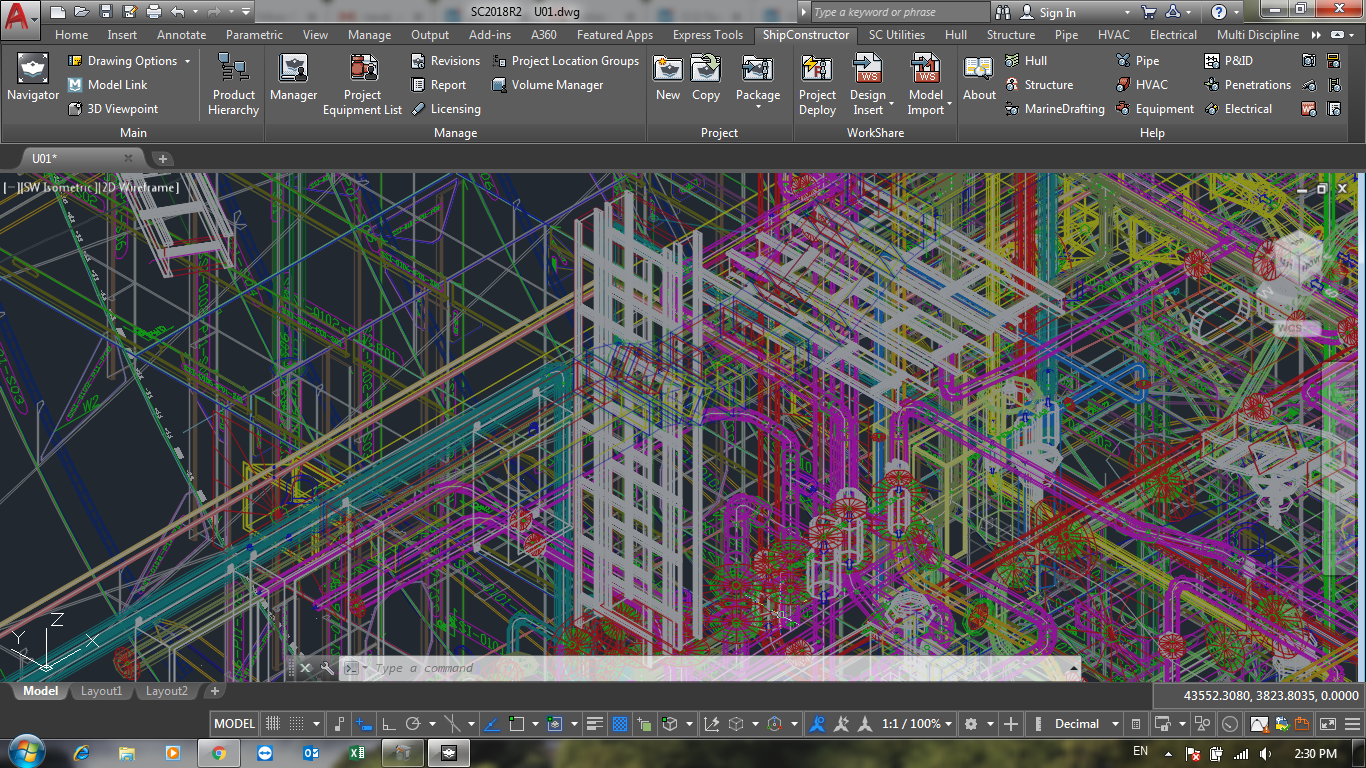Open the Layout1 tab
This screenshot has height=768, width=1366.
[x=101, y=691]
